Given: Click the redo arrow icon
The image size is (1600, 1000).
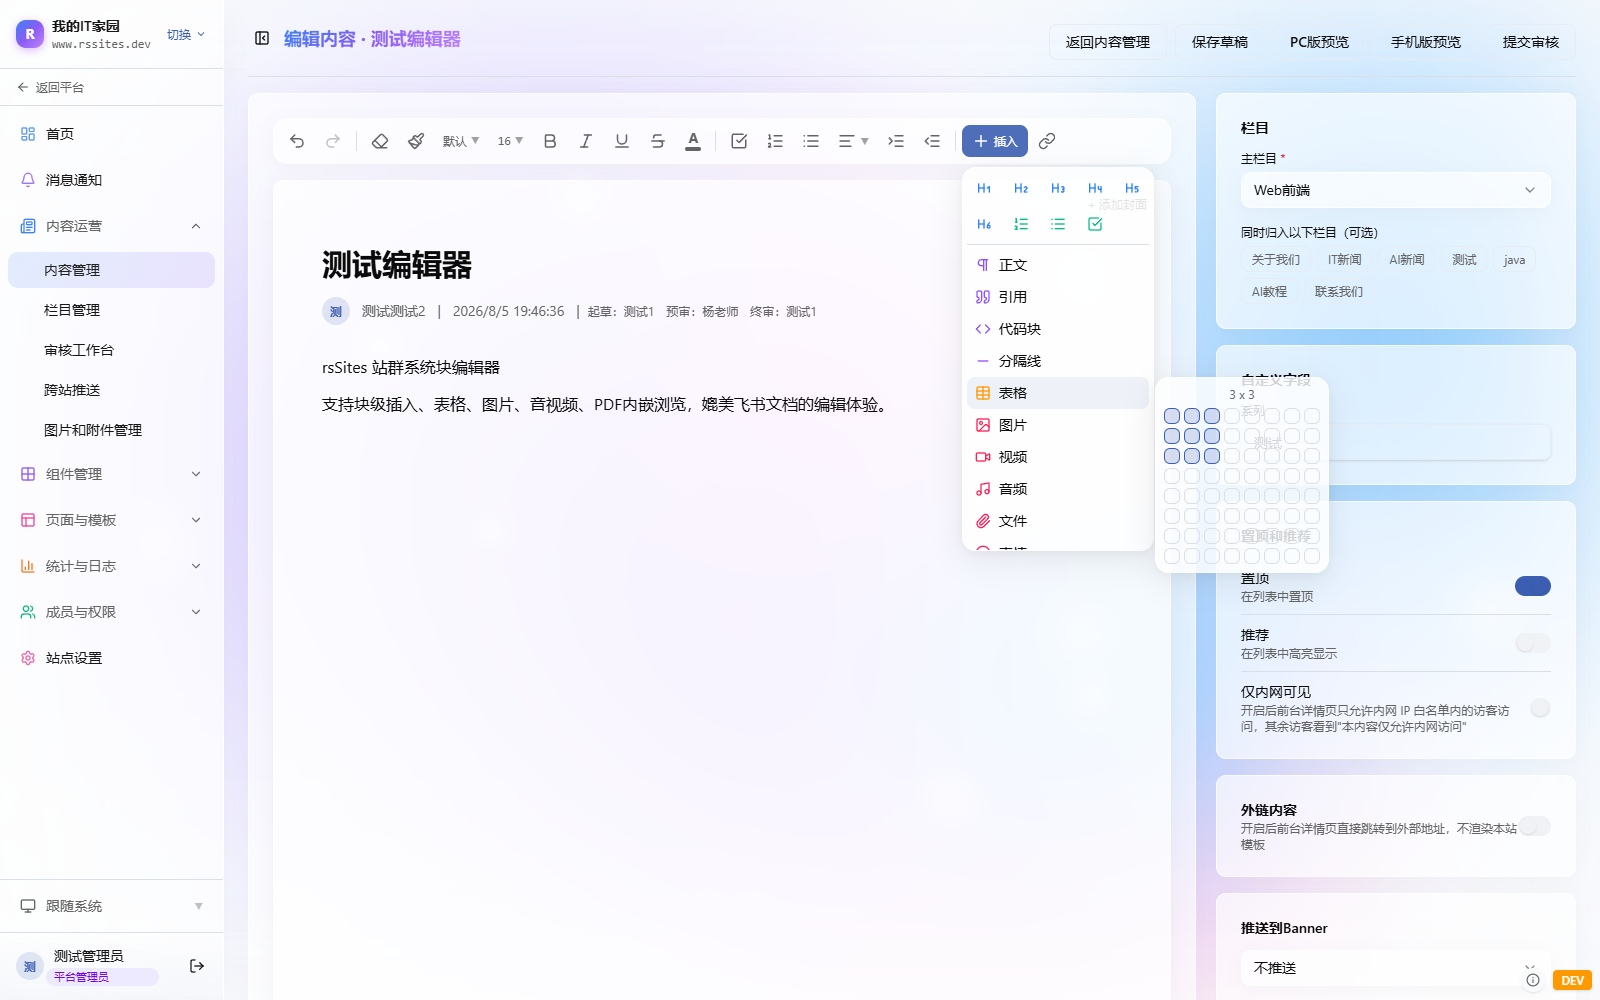Looking at the screenshot, I should 333,141.
